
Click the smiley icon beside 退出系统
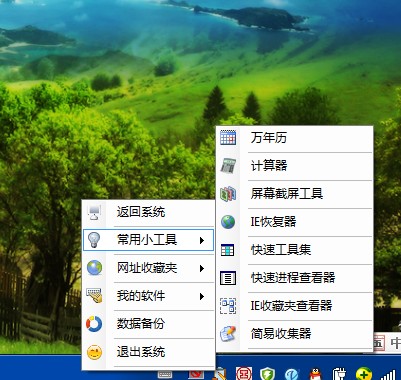[94, 352]
